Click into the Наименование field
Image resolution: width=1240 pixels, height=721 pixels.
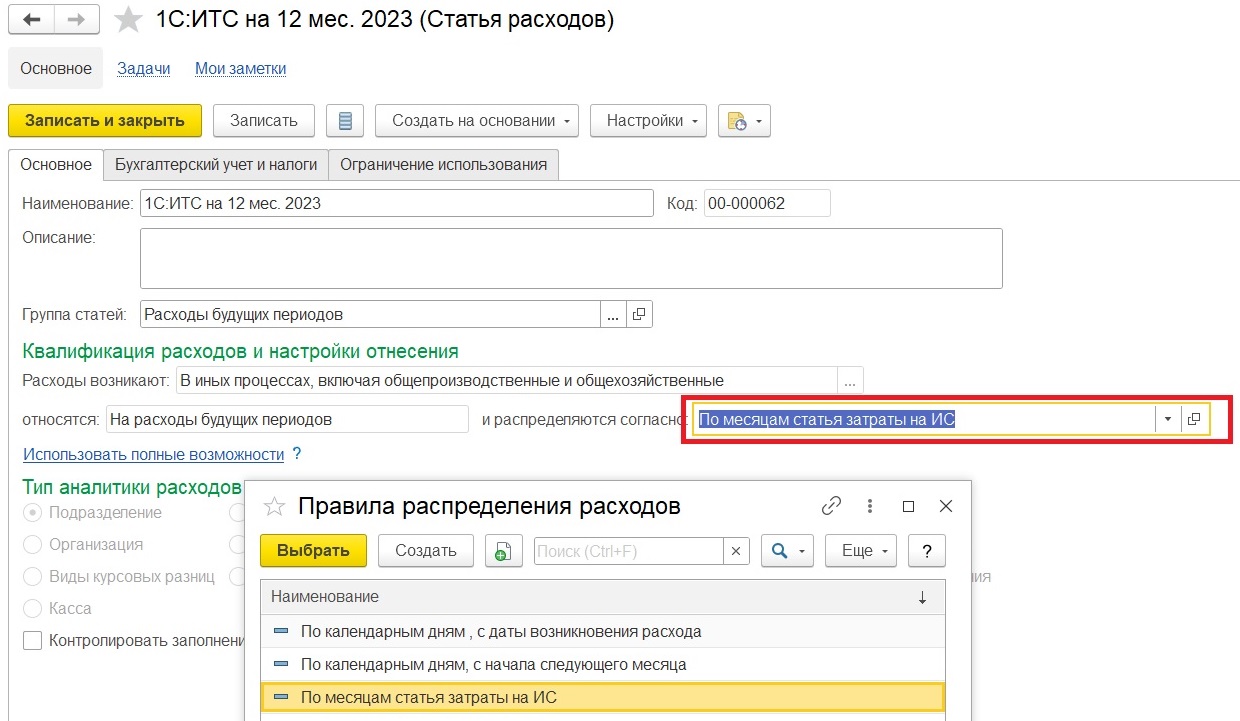[x=397, y=204]
